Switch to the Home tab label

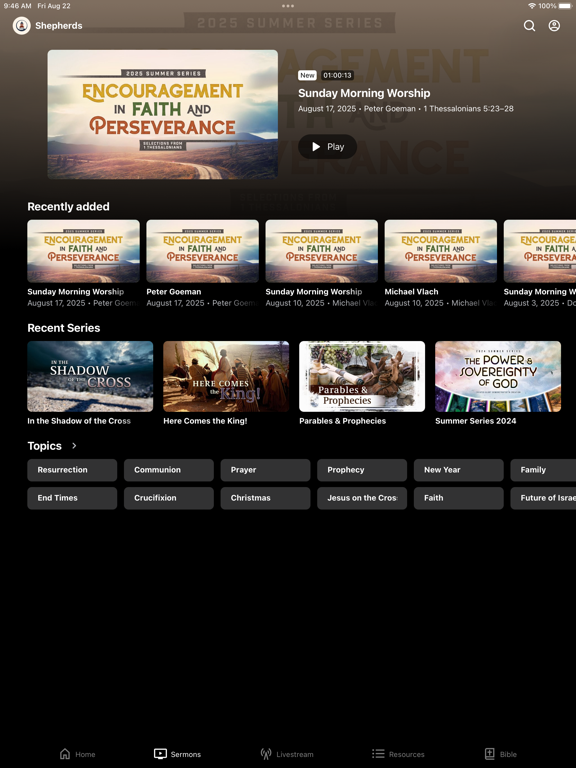(x=85, y=754)
